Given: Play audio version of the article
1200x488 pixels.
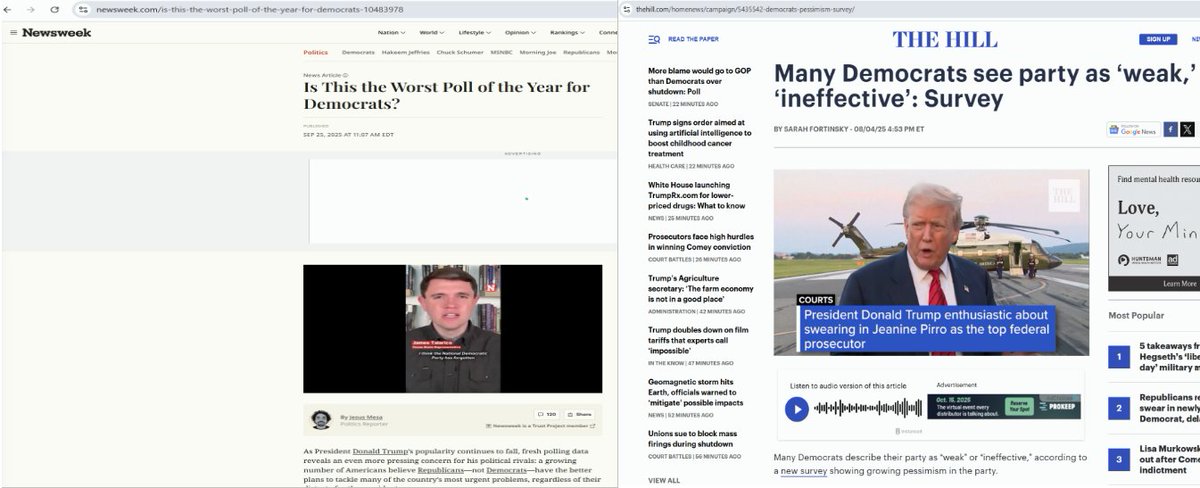Looking at the screenshot, I should tap(796, 408).
